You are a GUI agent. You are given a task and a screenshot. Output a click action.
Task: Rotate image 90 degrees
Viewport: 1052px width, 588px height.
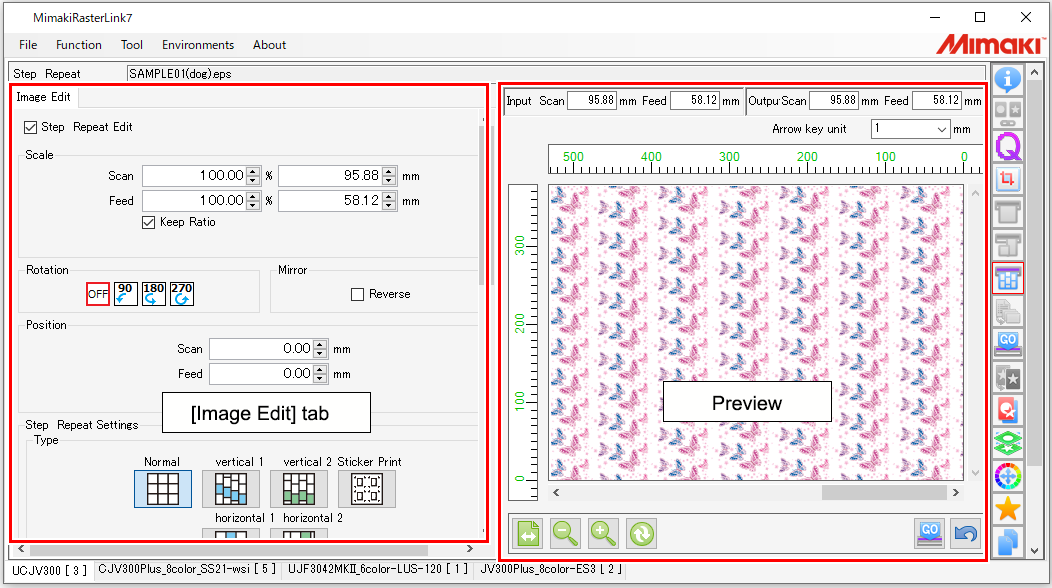point(126,293)
